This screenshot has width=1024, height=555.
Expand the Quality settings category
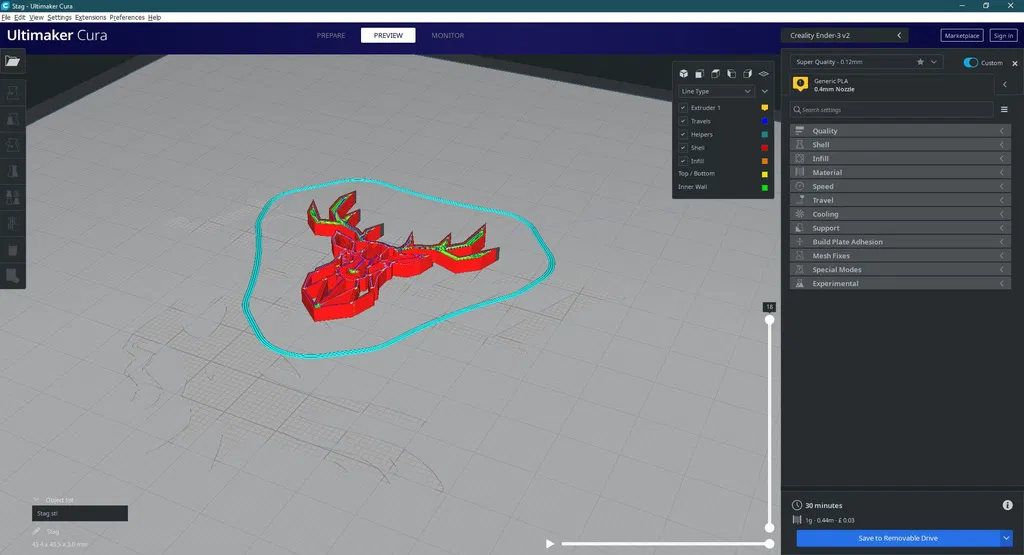901,131
